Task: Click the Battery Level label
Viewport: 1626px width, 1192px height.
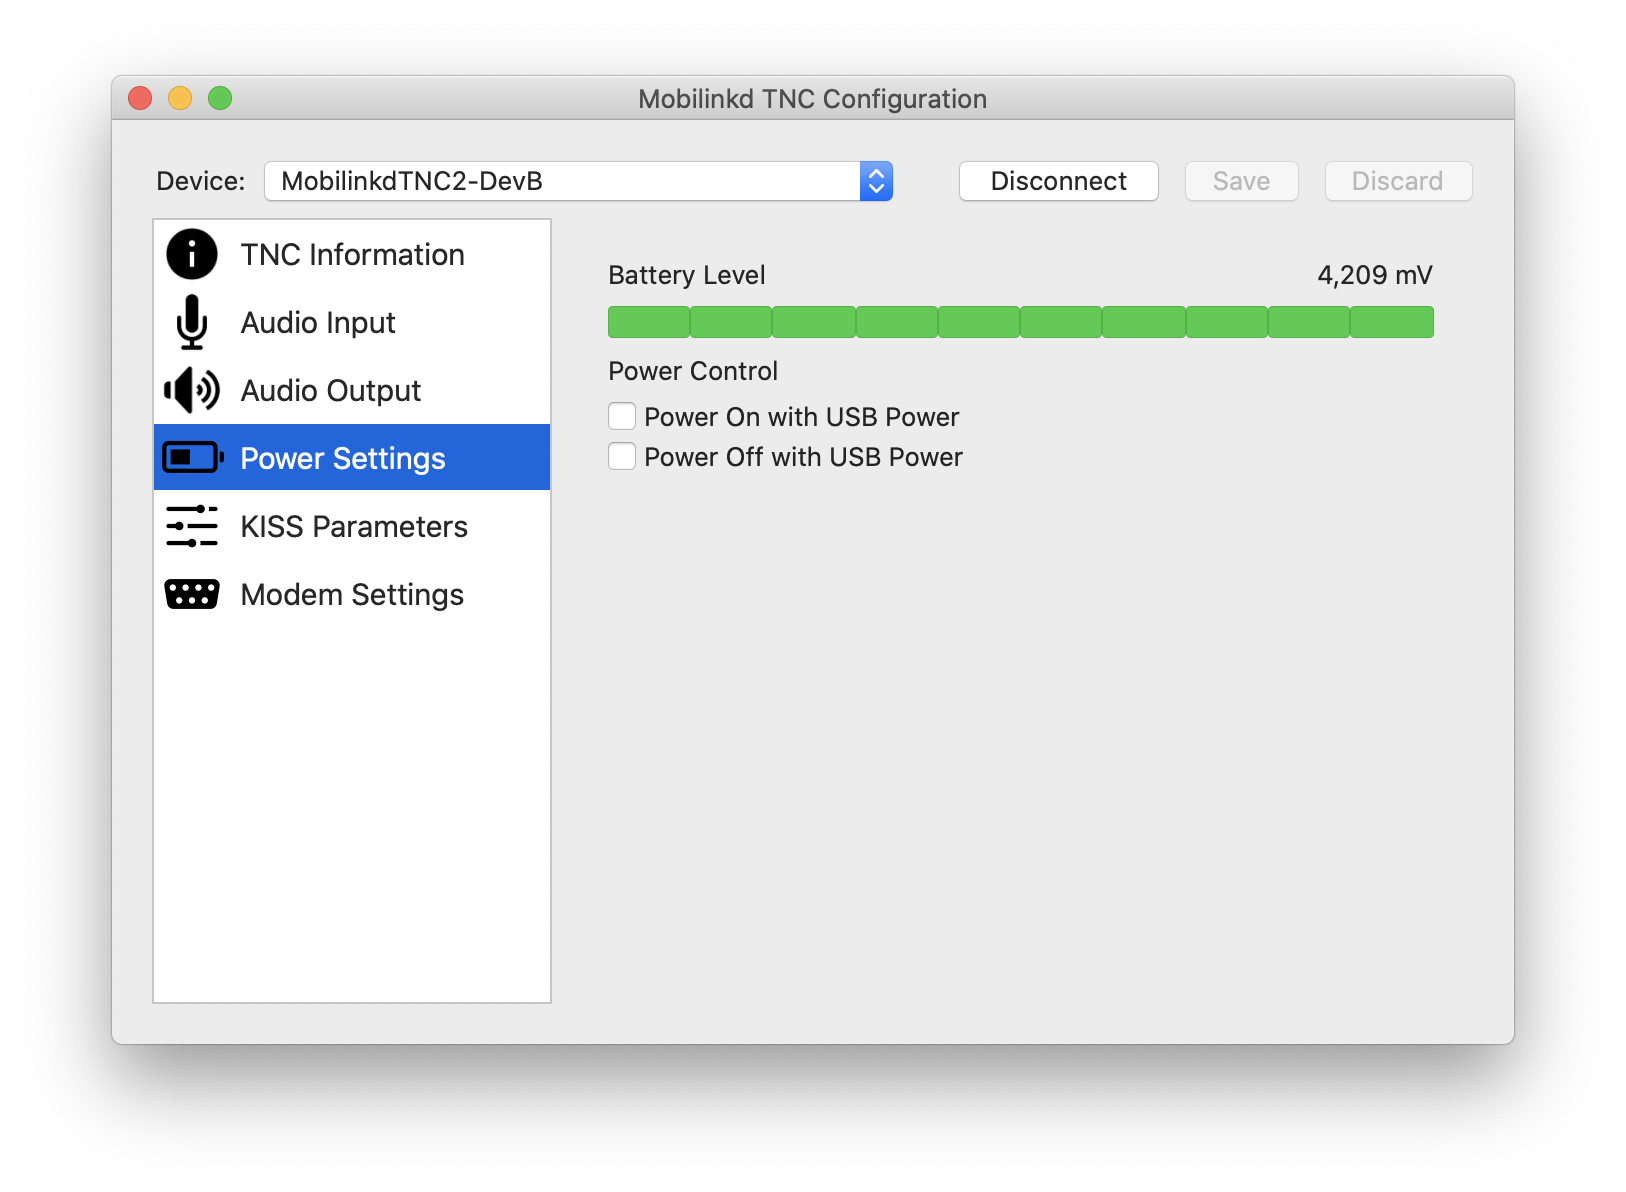Action: point(687,275)
